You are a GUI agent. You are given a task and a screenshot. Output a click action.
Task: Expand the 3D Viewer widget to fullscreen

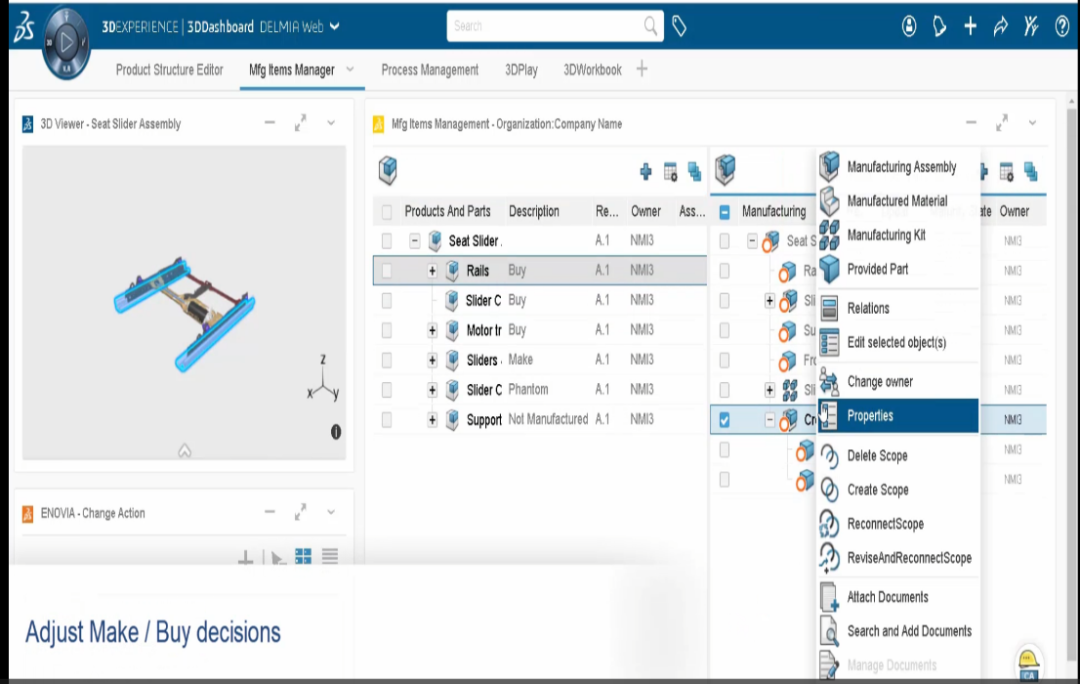tap(300, 123)
